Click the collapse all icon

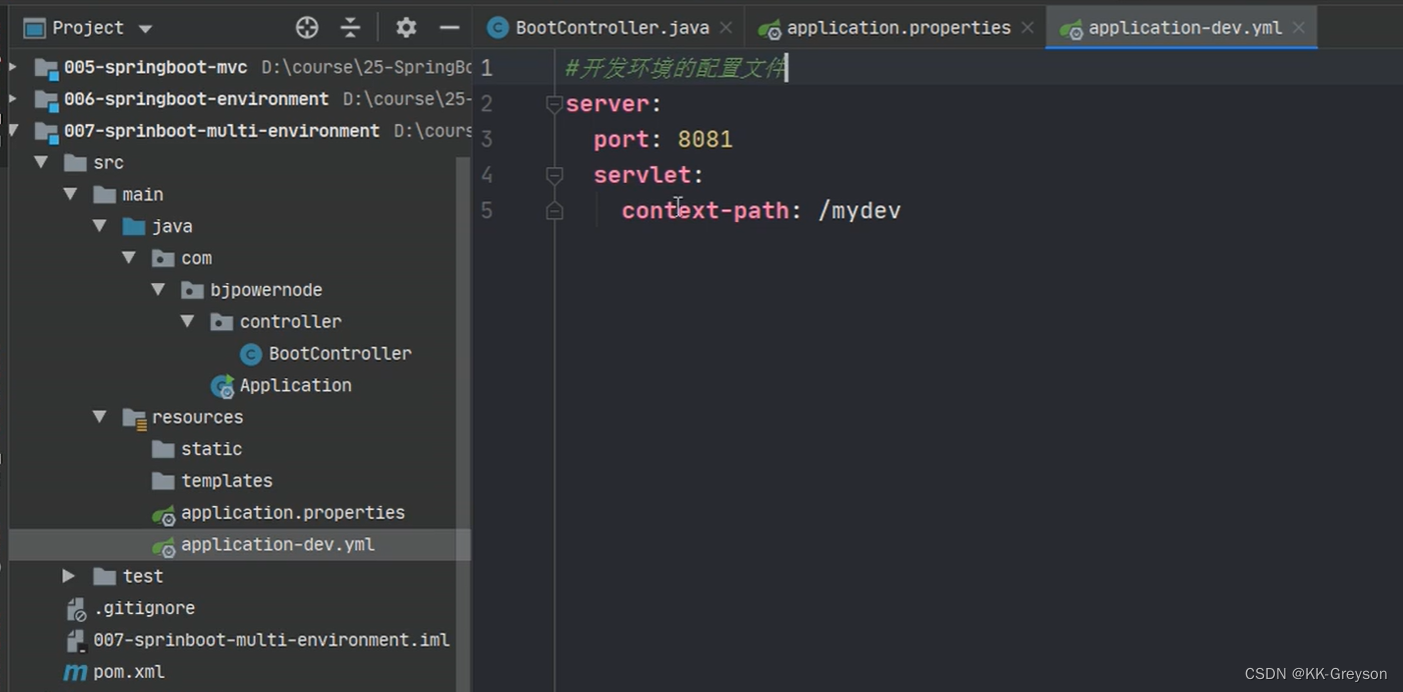[350, 28]
